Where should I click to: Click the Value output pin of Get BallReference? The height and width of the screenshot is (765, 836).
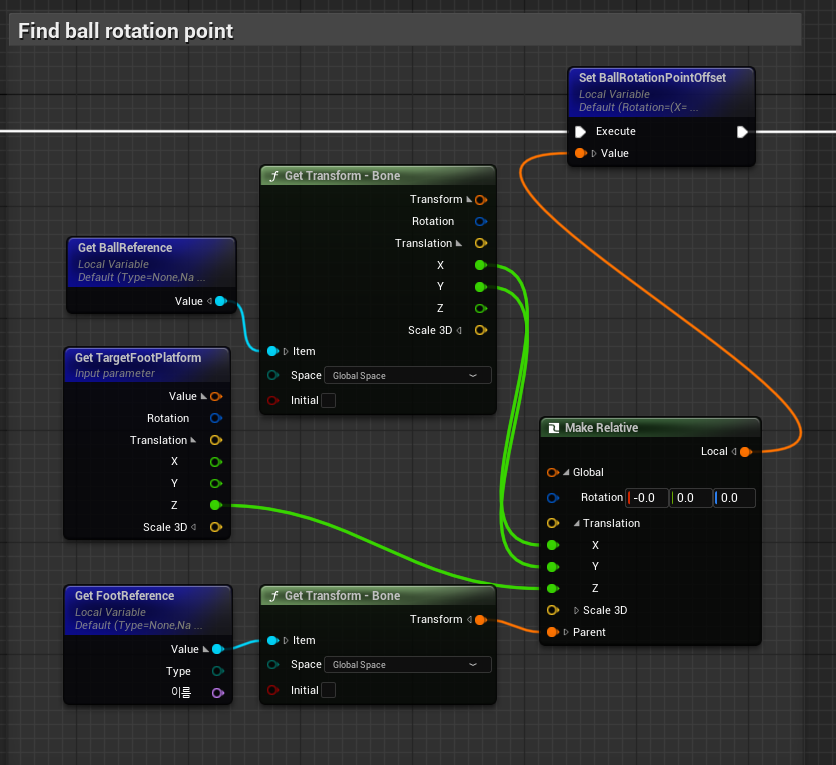[x=220, y=301]
